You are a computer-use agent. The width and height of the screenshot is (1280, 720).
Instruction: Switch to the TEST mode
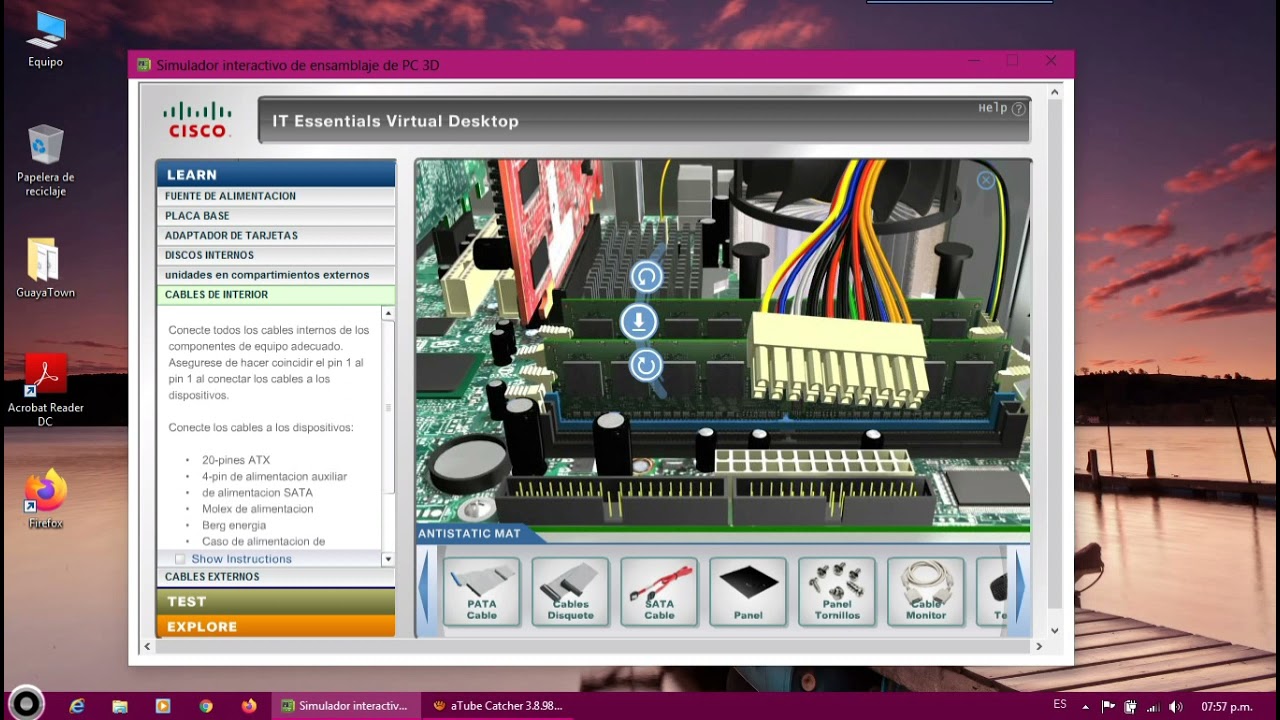coord(275,601)
